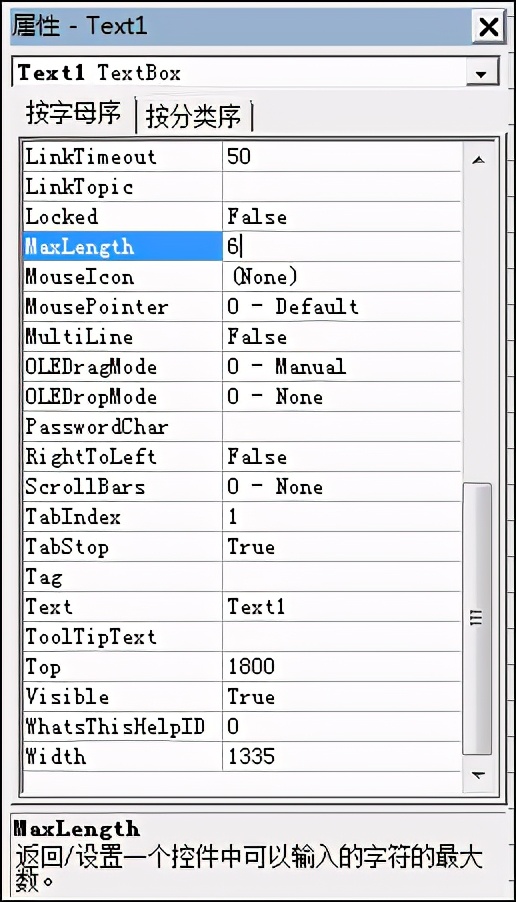This screenshot has height=902, width=516.
Task: Click the empty Tag value cell
Action: (342, 576)
